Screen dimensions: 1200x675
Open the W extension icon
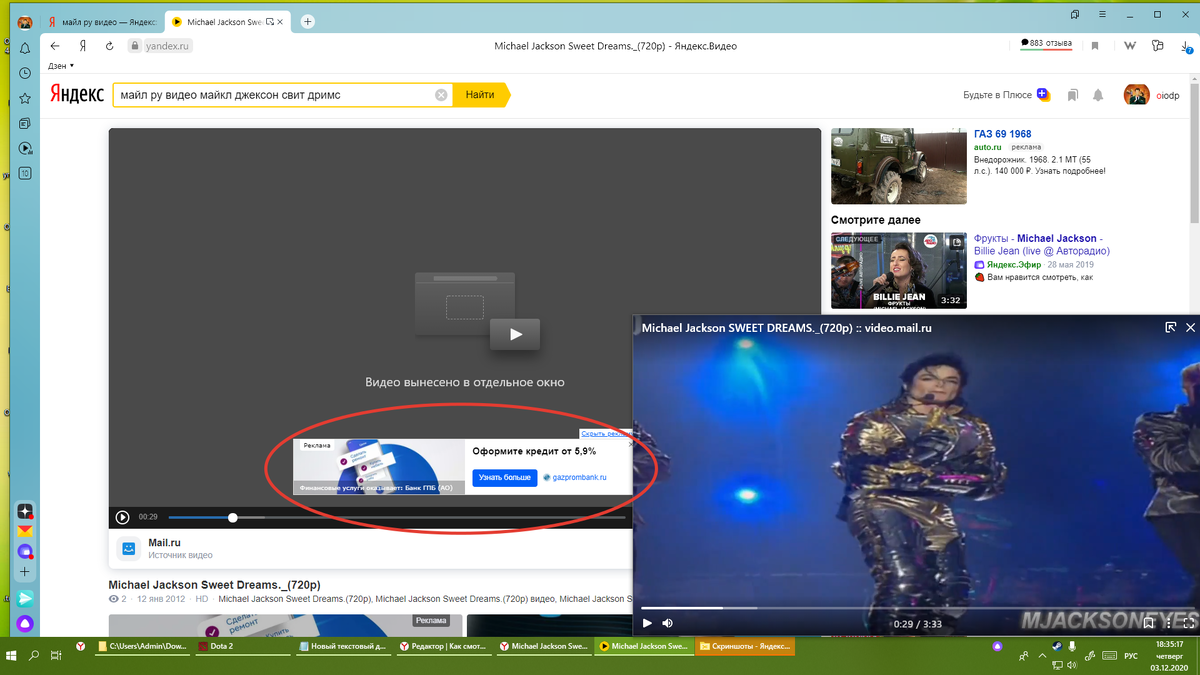pos(1129,46)
